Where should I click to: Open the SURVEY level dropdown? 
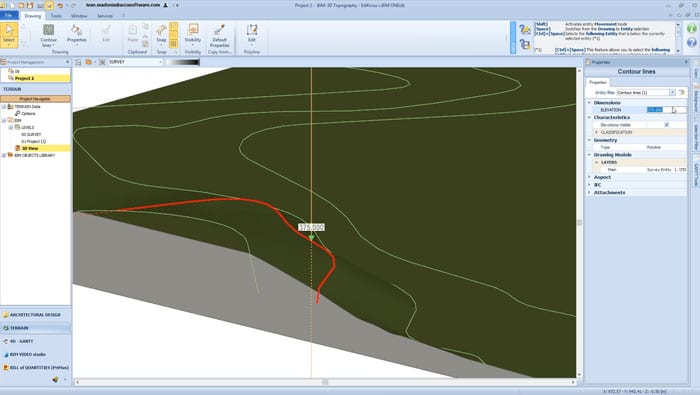135,62
